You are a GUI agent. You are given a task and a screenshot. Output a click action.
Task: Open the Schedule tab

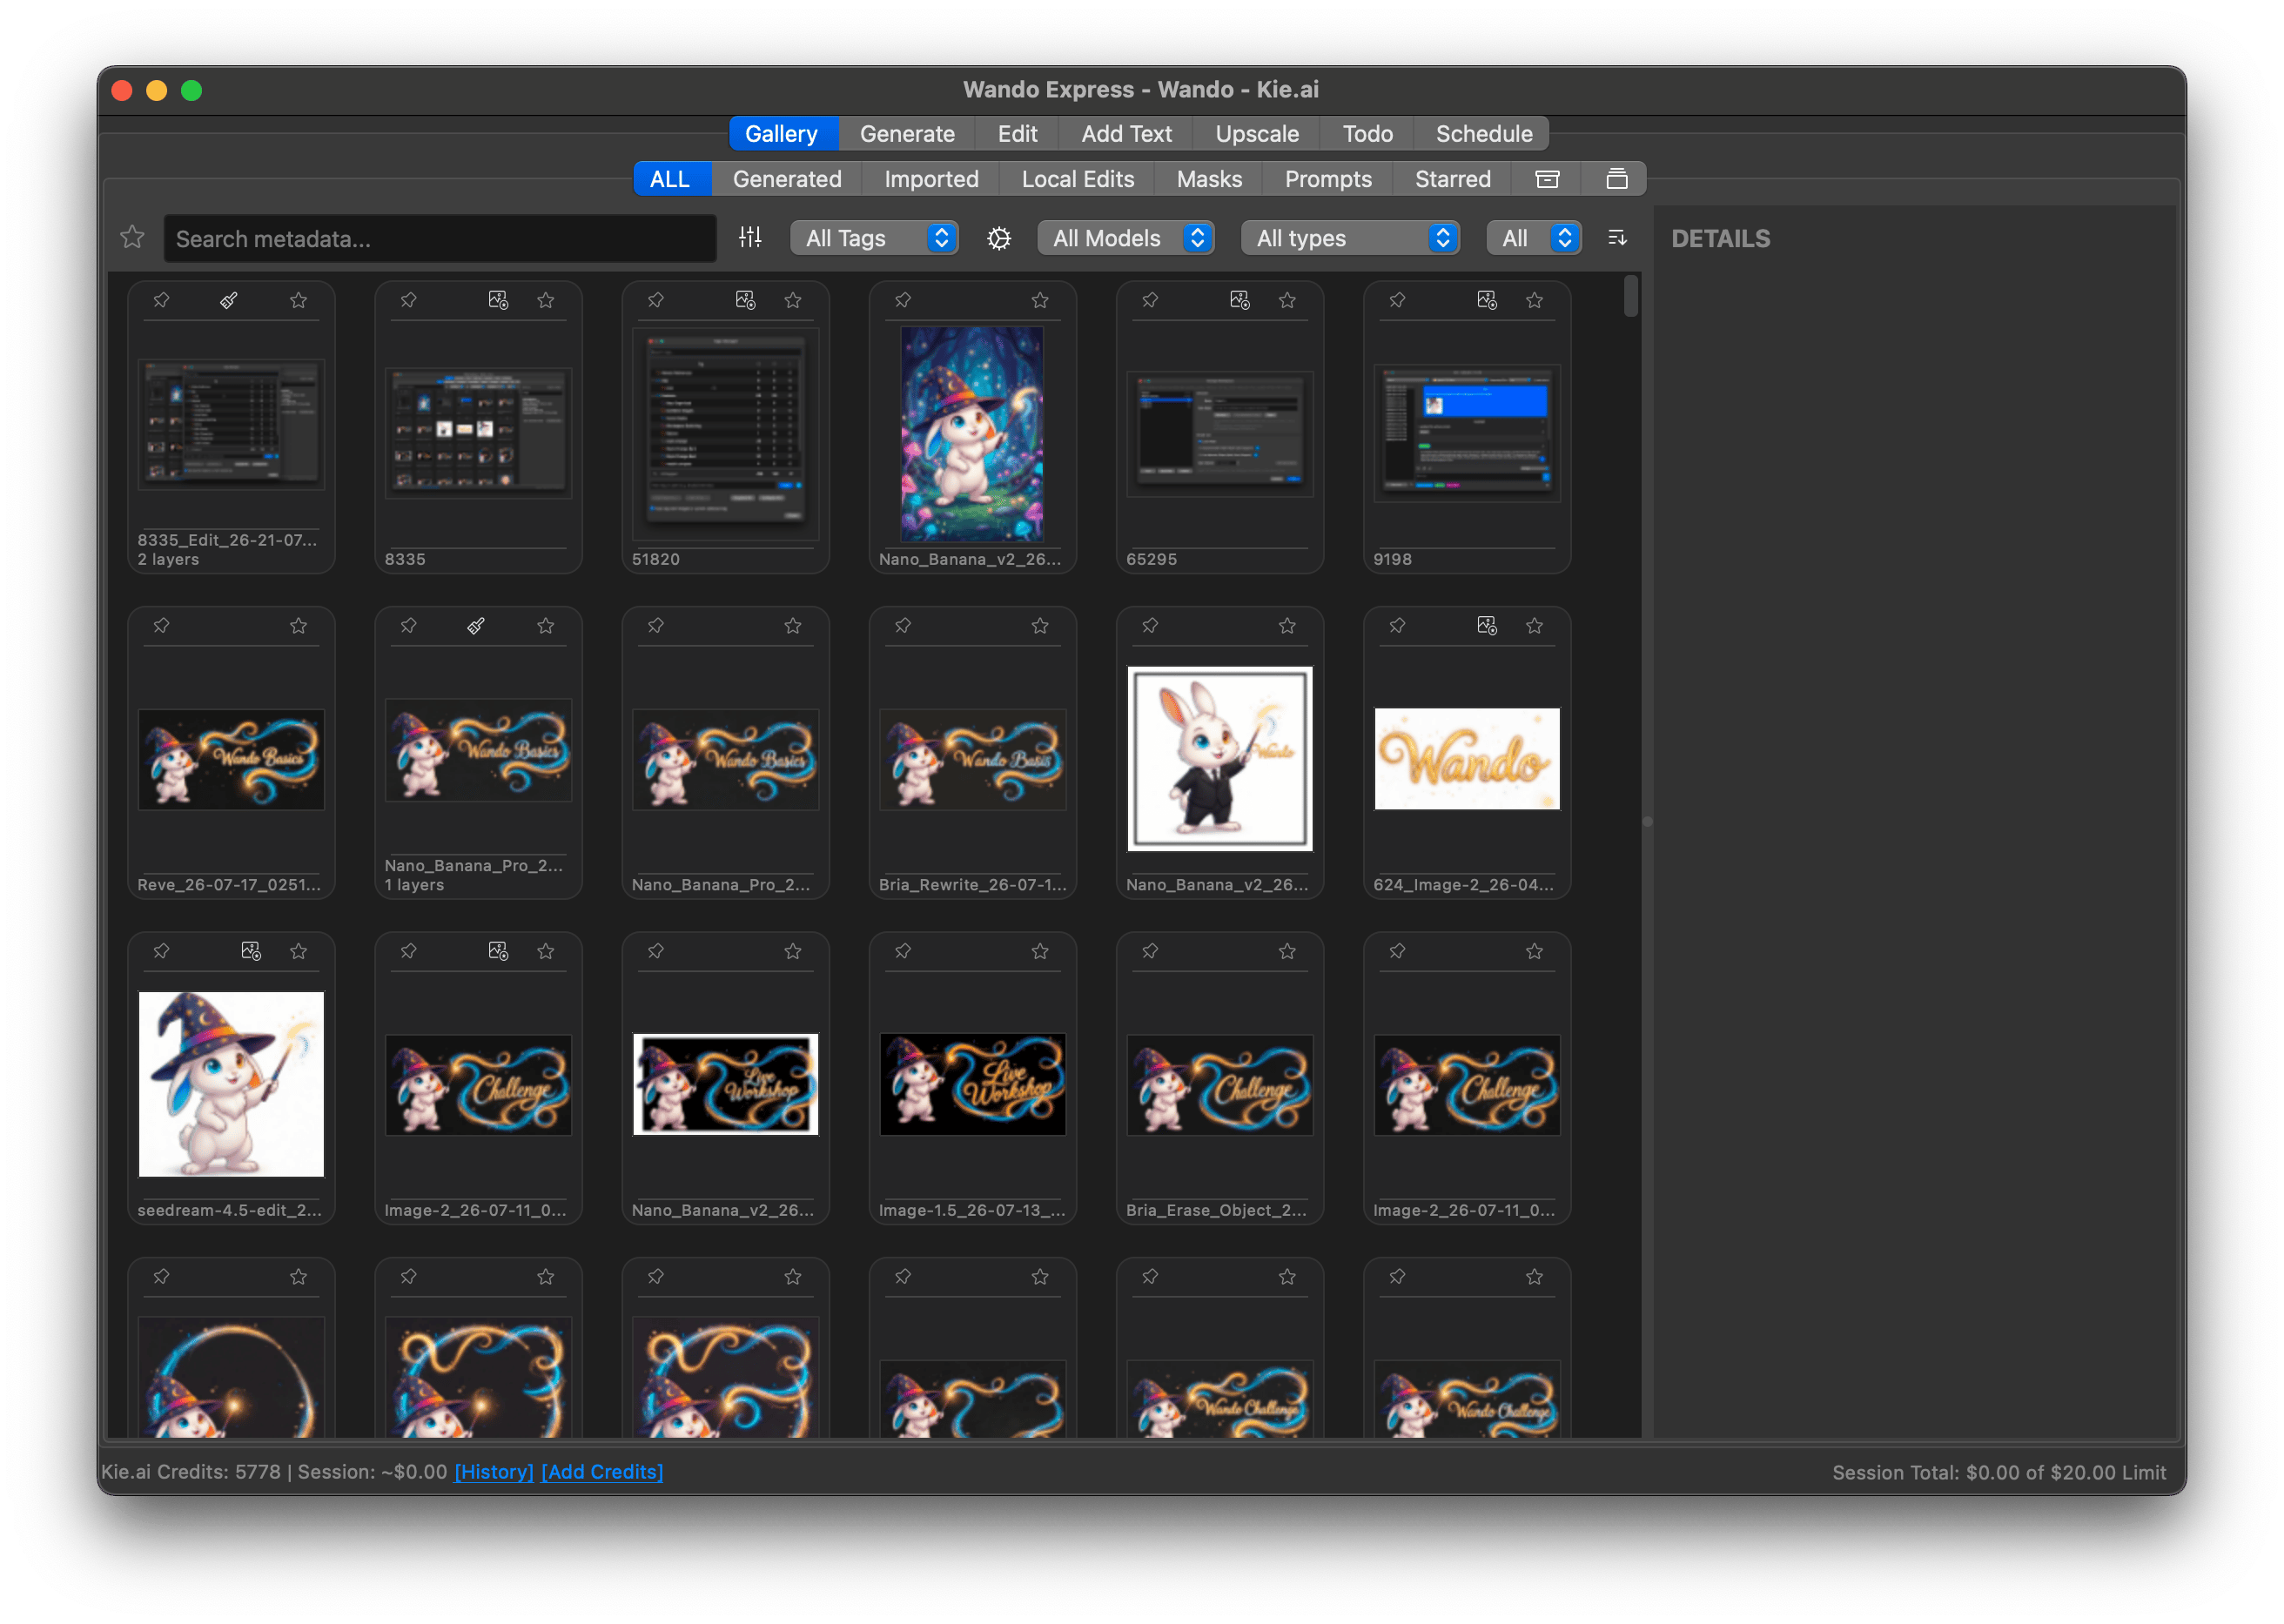pyautogui.click(x=1483, y=134)
